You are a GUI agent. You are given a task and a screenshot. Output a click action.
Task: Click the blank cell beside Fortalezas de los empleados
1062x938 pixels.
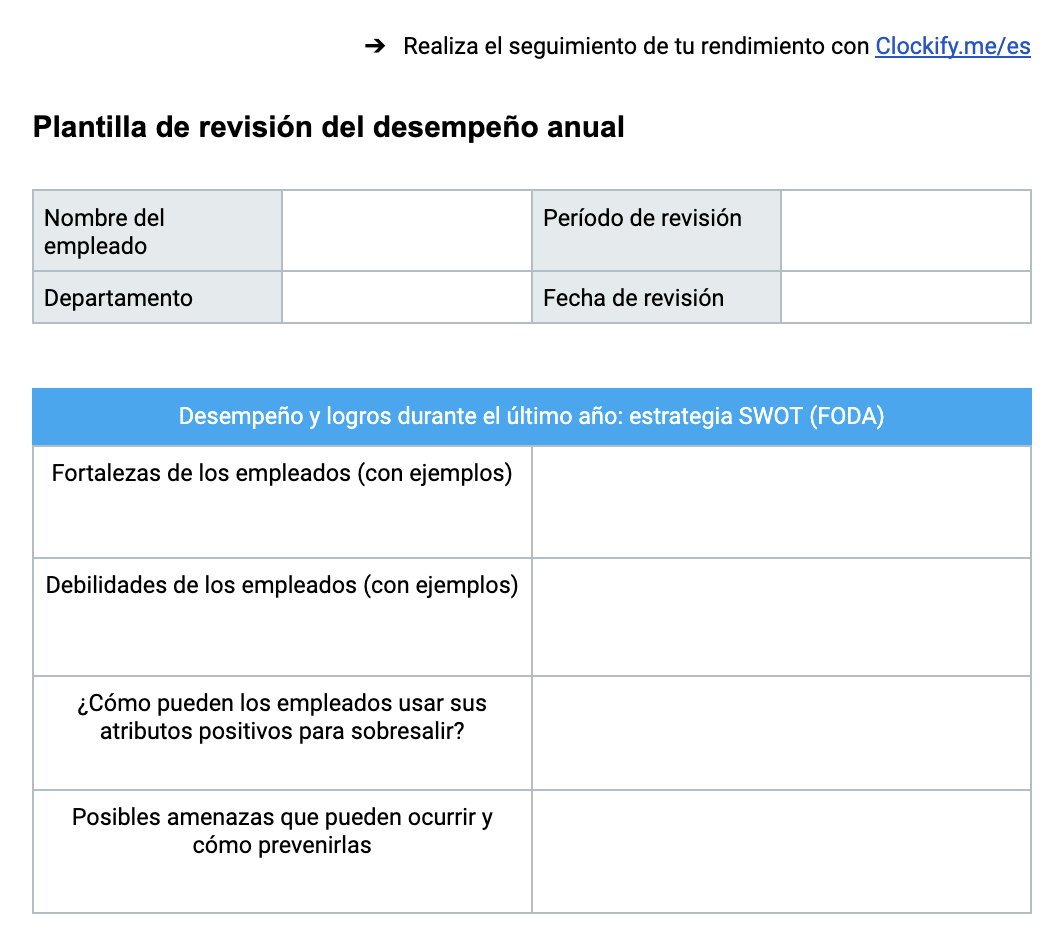[x=781, y=502]
